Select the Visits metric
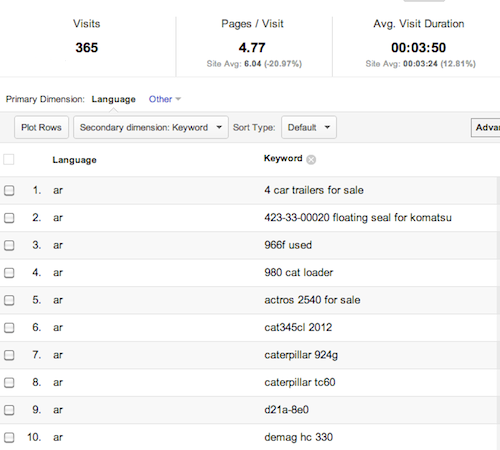 [x=87, y=24]
